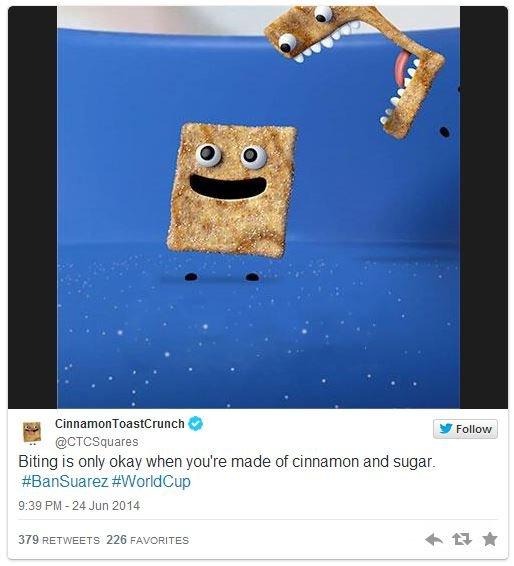Click the reply arrow icon
Viewport: 514px width, 566px height.
pyautogui.click(x=434, y=540)
